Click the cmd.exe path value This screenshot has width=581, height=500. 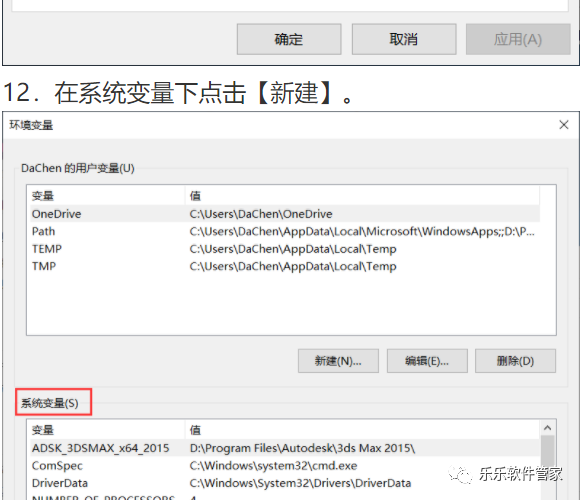(273, 466)
